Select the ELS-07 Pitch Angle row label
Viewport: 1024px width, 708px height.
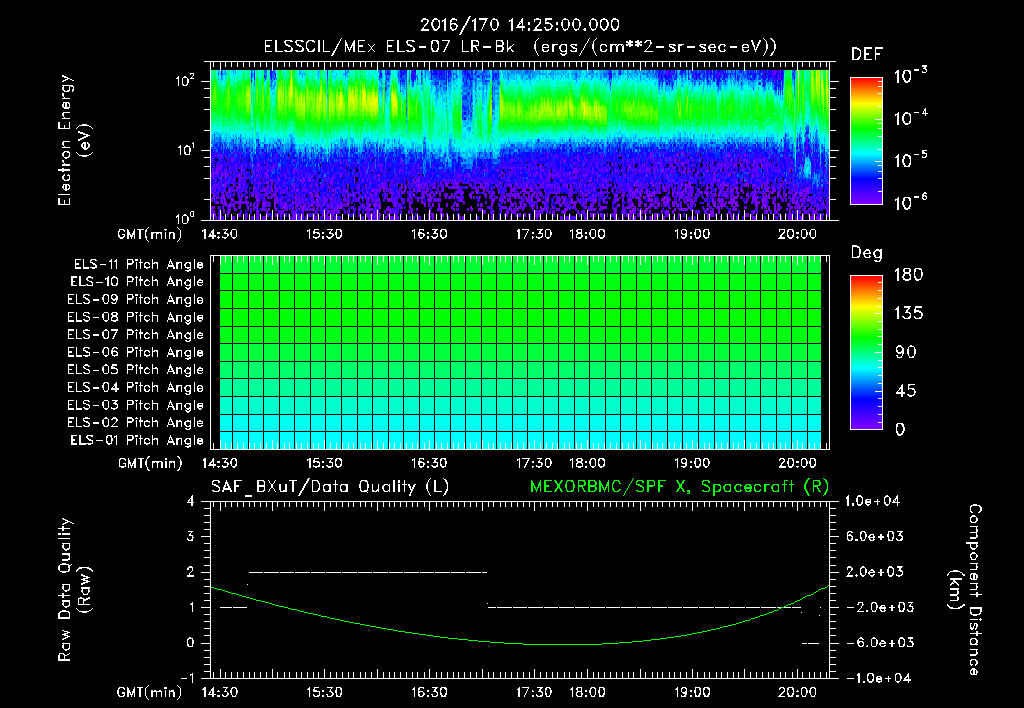point(135,335)
